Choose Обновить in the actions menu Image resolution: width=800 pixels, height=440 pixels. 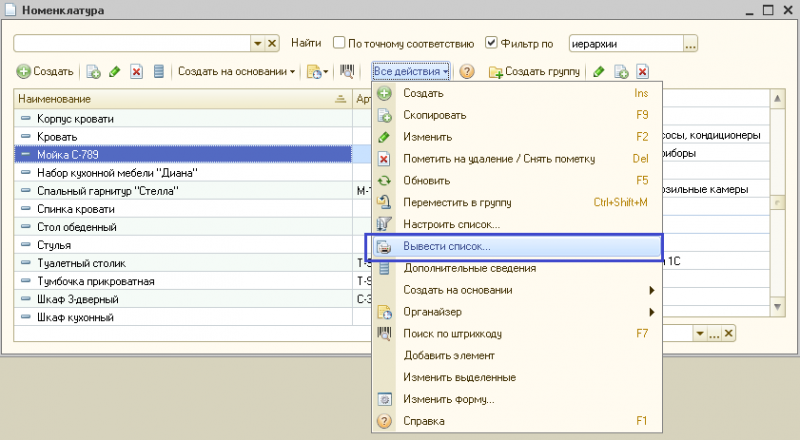click(x=517, y=181)
